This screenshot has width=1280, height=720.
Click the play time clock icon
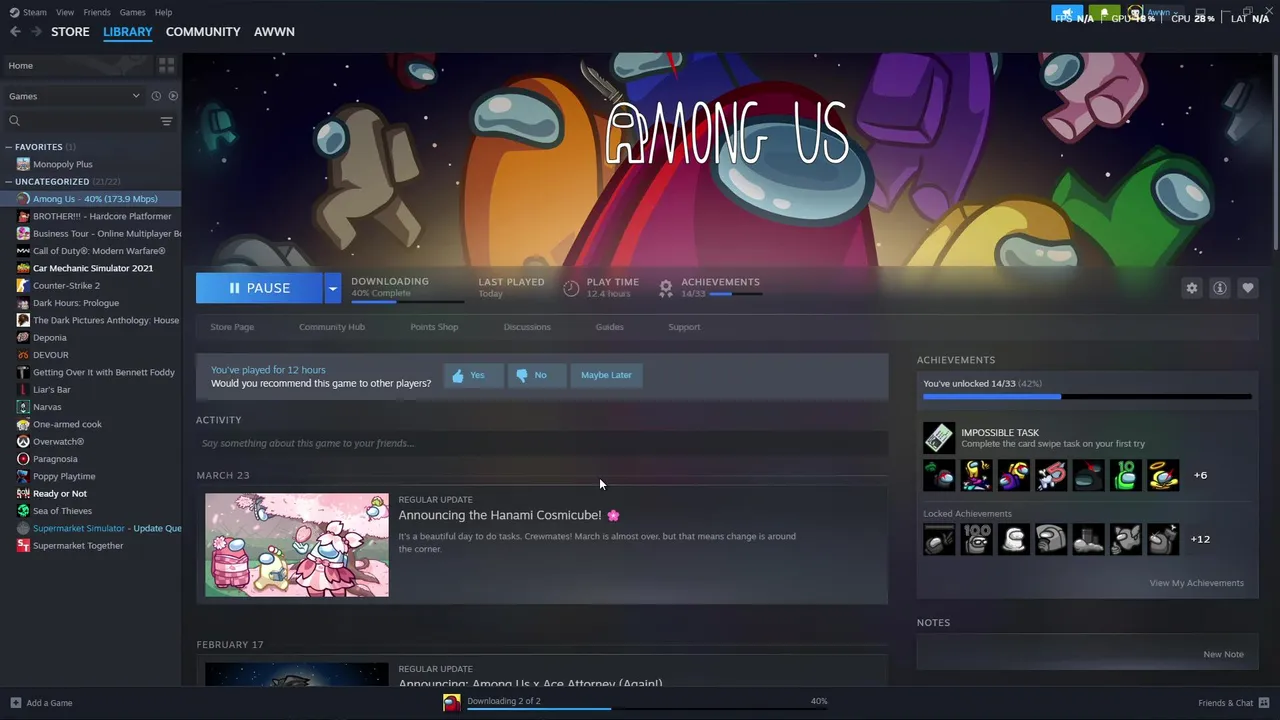(571, 288)
